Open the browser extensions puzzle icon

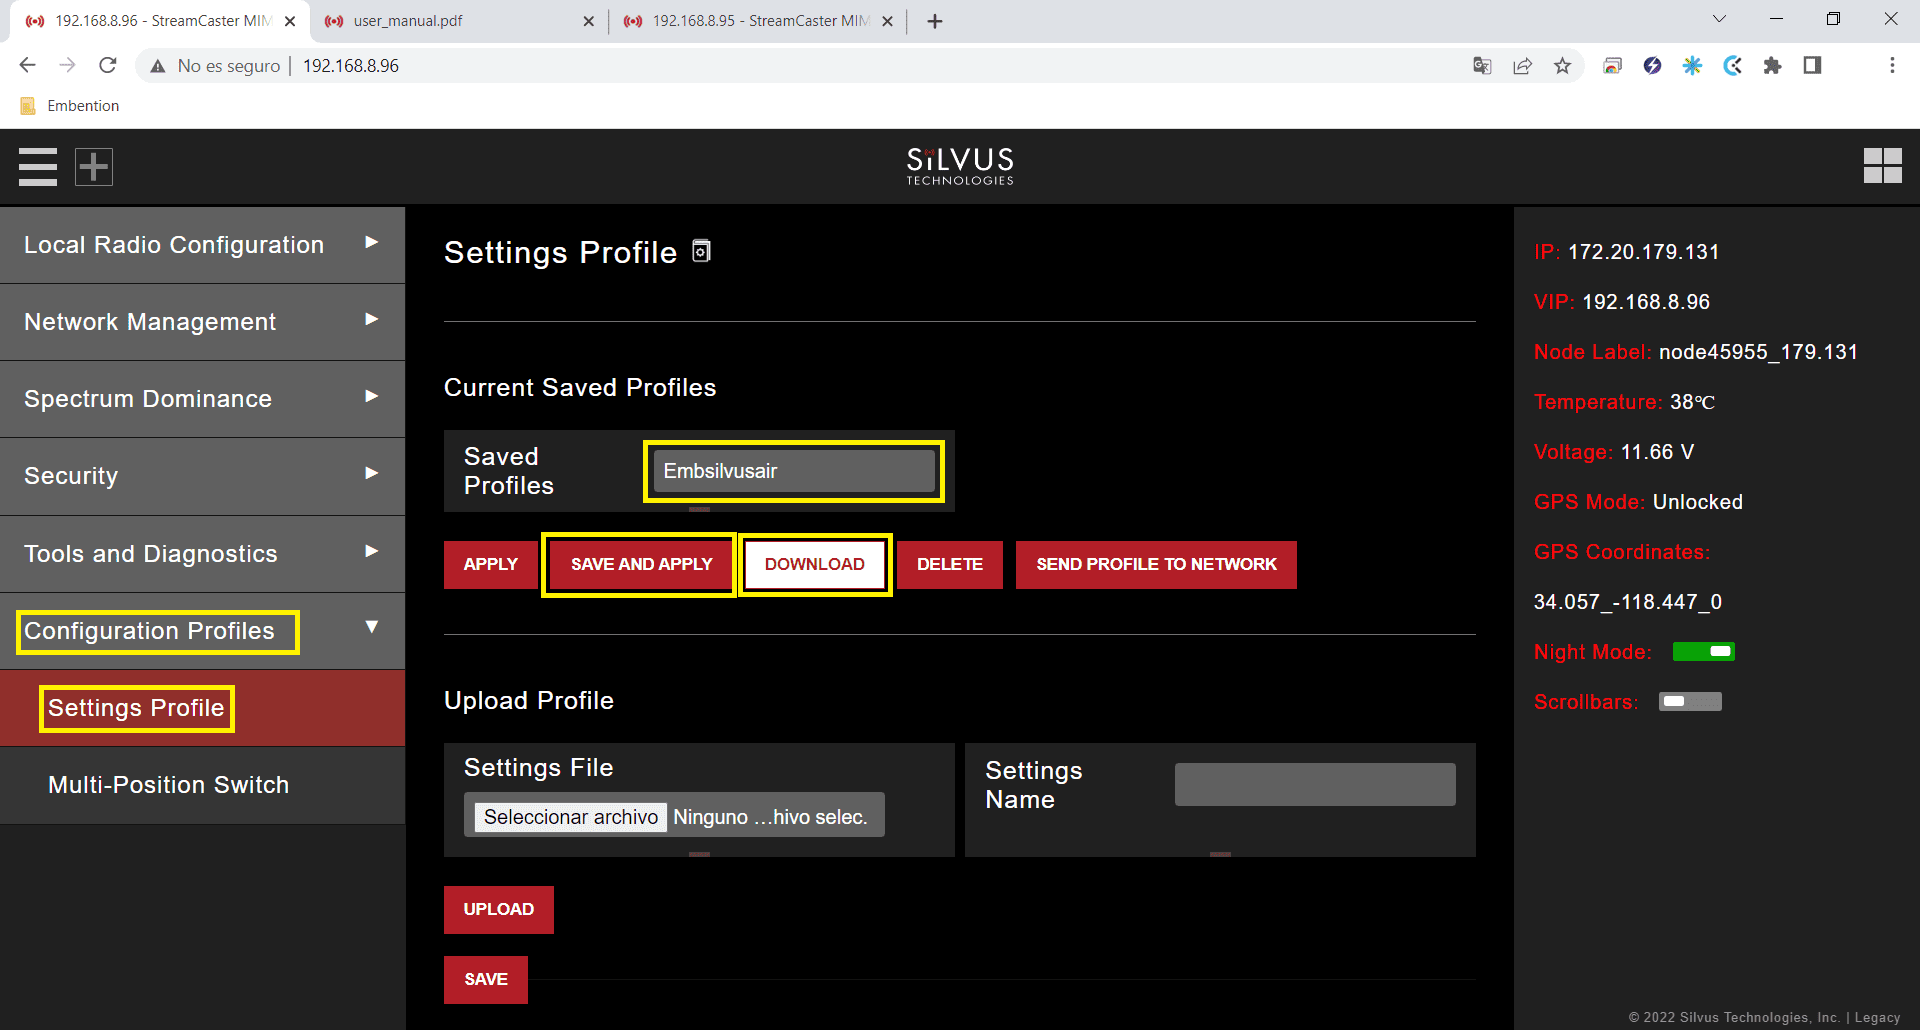1772,66
